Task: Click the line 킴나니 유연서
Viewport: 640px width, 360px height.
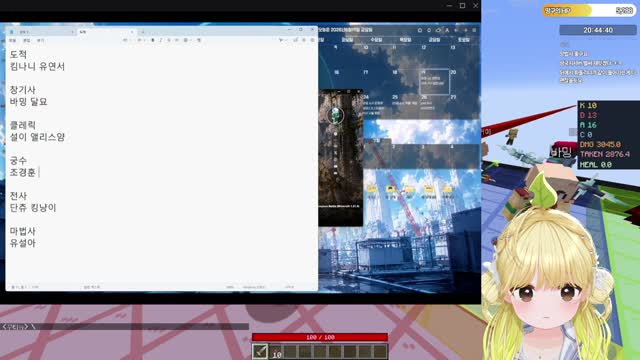Action: click(37, 67)
